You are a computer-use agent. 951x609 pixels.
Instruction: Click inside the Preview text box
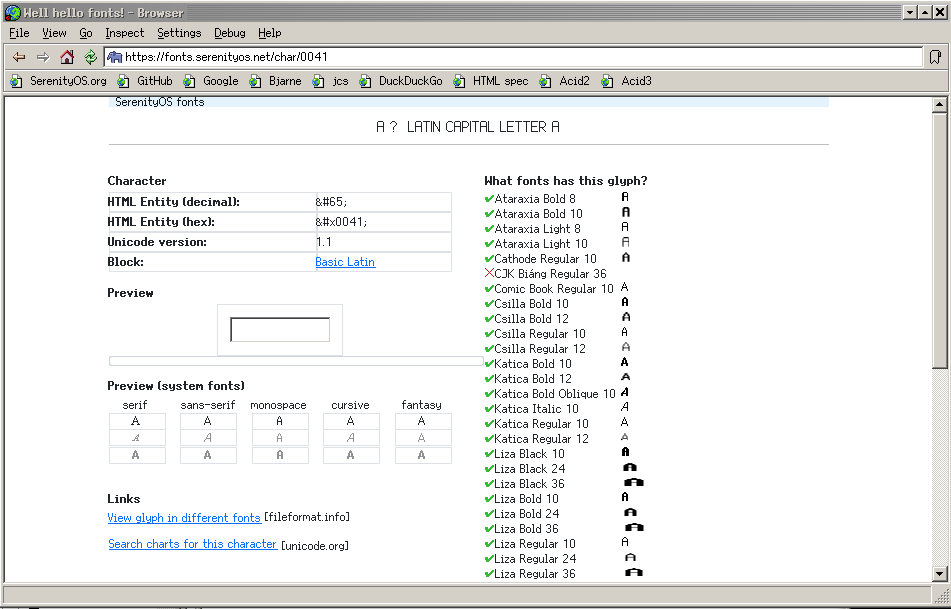[x=280, y=330]
